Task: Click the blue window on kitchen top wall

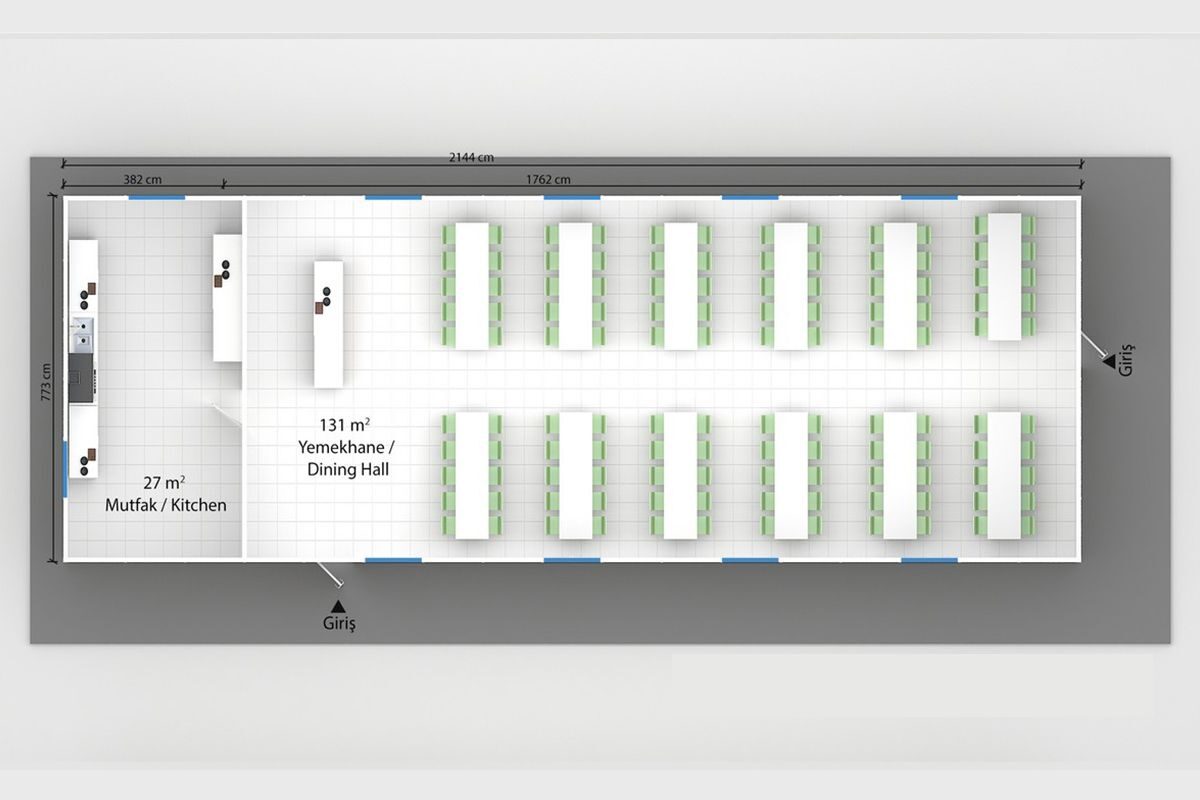Action: (157, 197)
